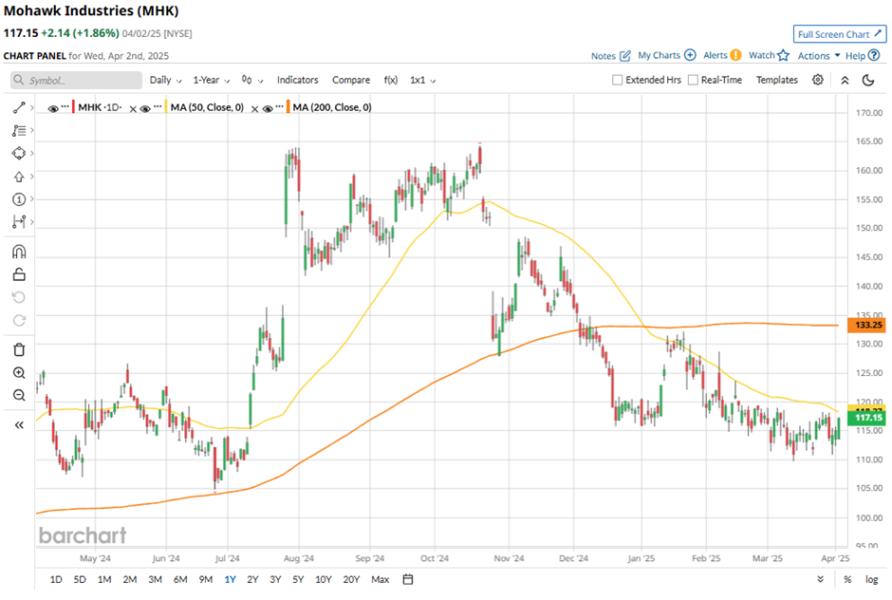Switch axis to percent scale
This screenshot has width=892, height=600.
pos(848,579)
